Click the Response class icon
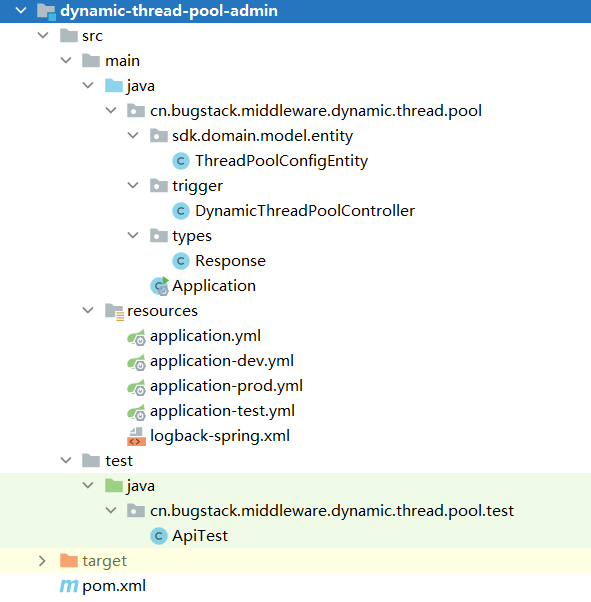This screenshot has height=602, width=591. (x=180, y=261)
